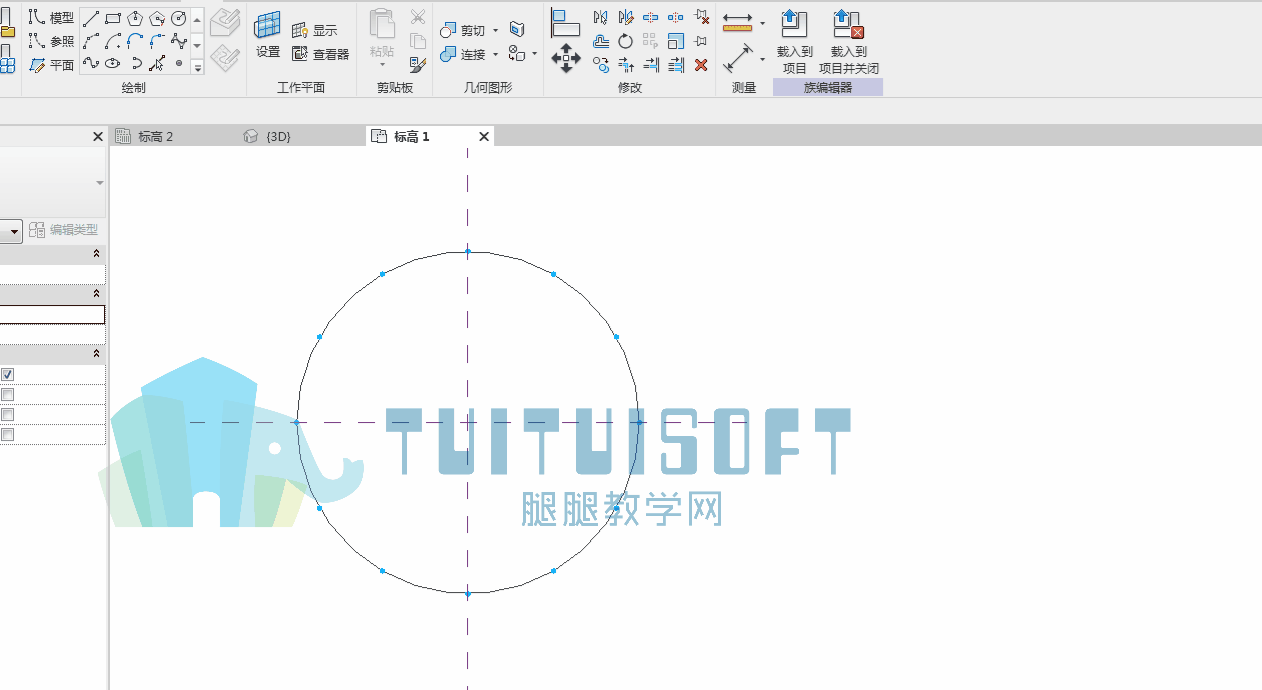This screenshot has width=1262, height=690.
Task: Click the 显示 work plane button
Action: coord(315,30)
